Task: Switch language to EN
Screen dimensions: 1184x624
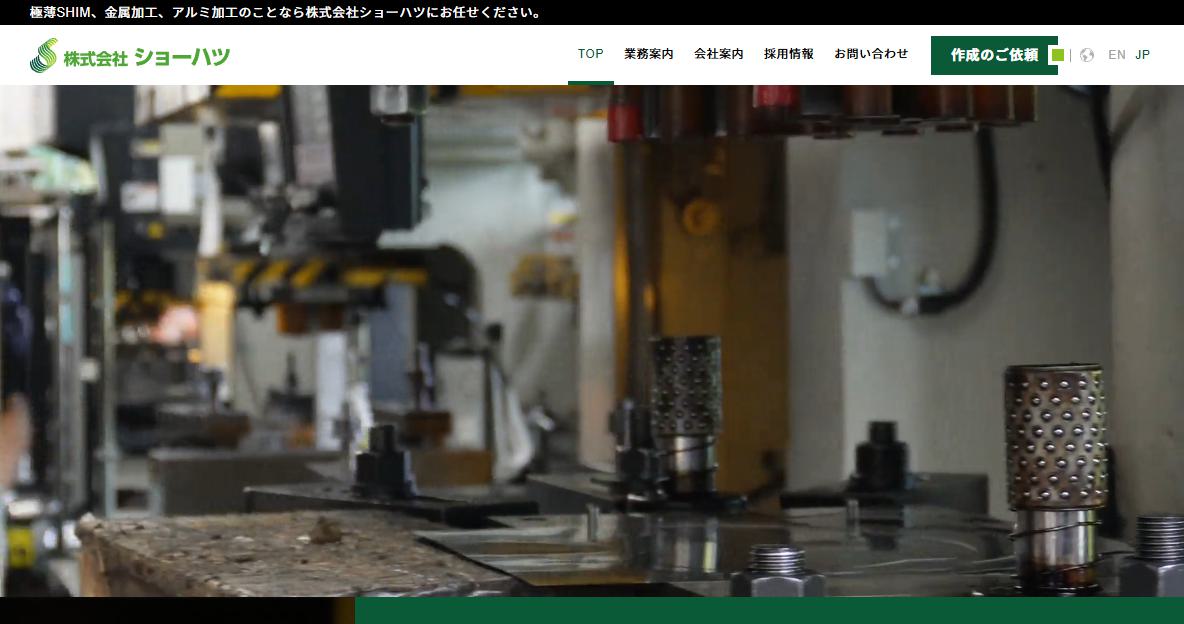Action: tap(1117, 55)
